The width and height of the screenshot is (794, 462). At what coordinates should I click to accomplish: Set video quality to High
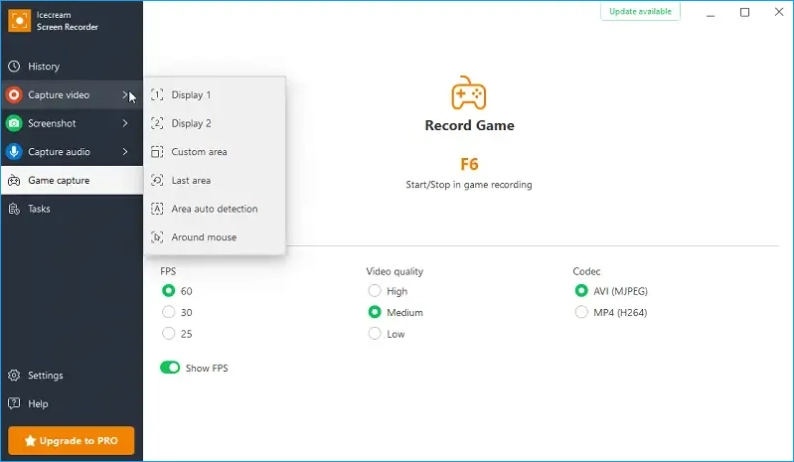click(x=374, y=291)
